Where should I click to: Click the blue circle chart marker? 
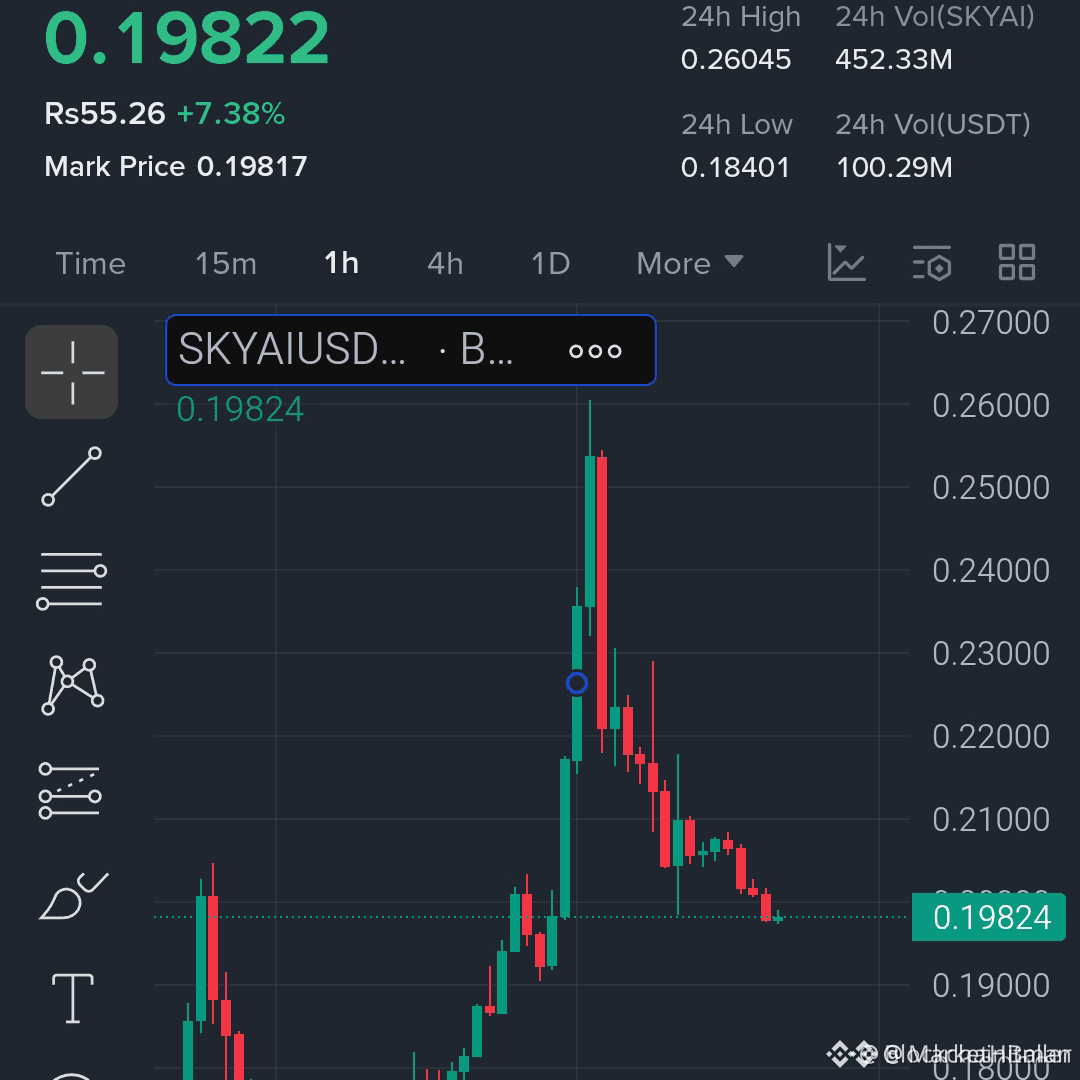tap(577, 683)
